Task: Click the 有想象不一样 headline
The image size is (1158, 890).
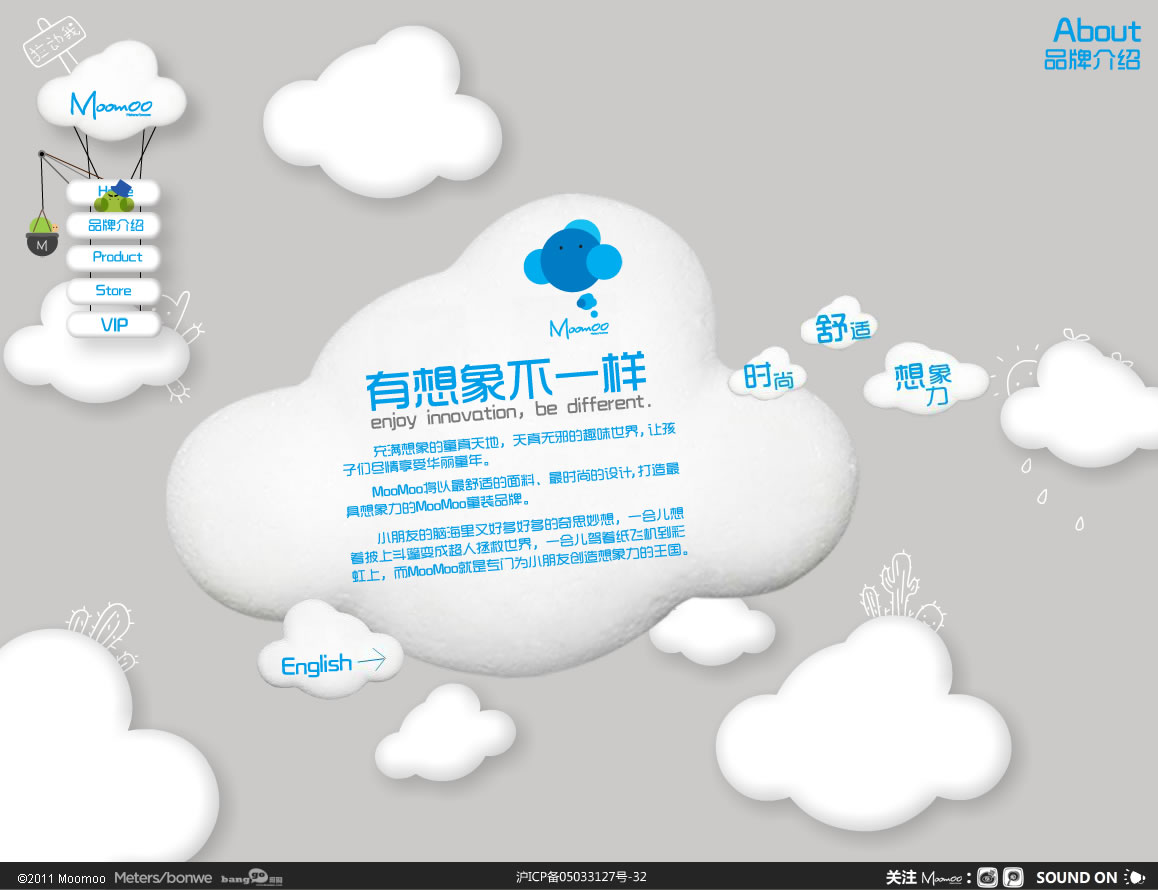Action: (x=507, y=380)
